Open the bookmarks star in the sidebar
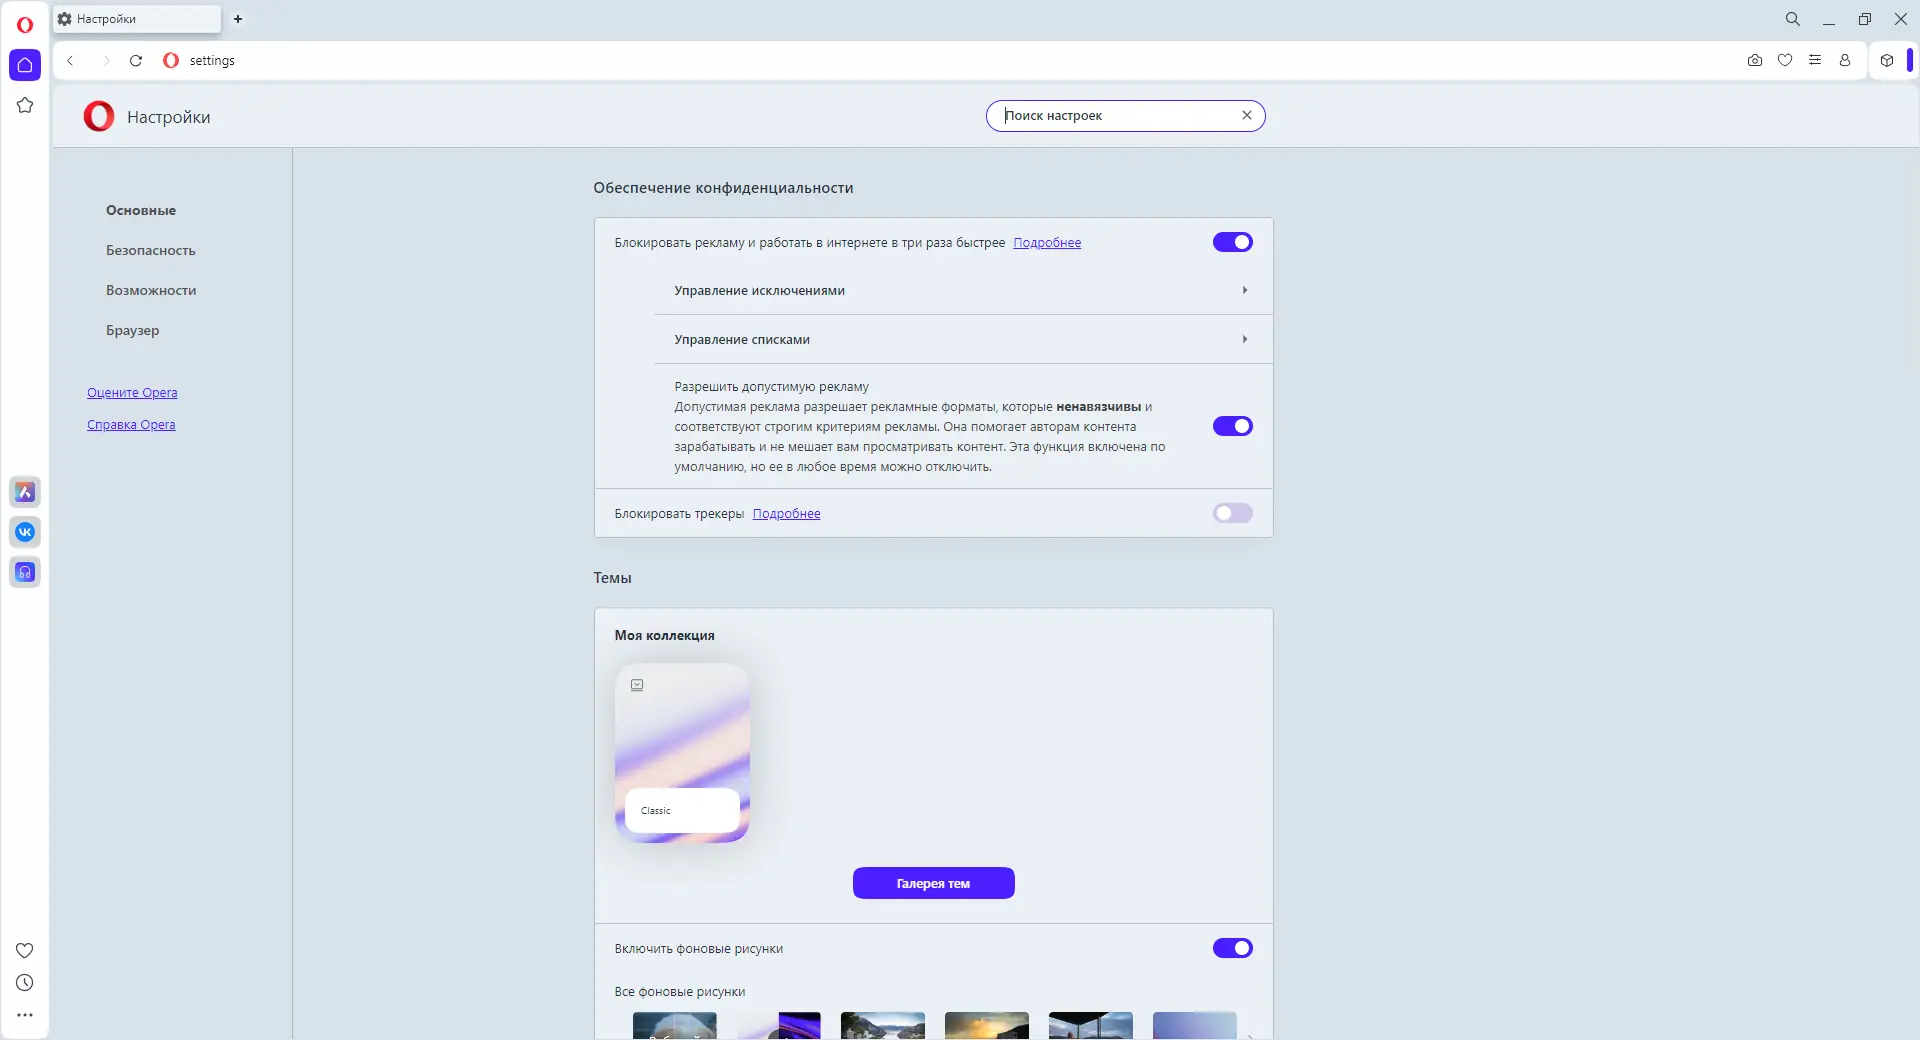The width and height of the screenshot is (1920, 1040). click(25, 105)
